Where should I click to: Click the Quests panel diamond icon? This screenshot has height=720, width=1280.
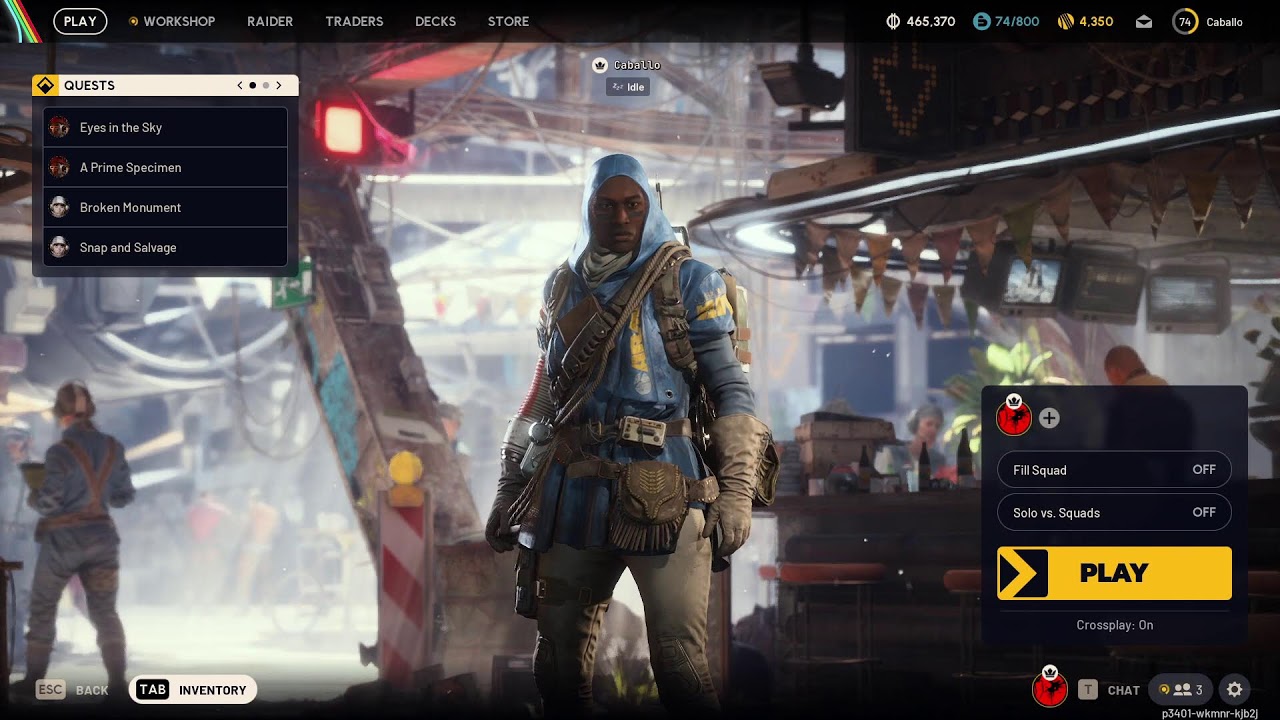click(45, 86)
